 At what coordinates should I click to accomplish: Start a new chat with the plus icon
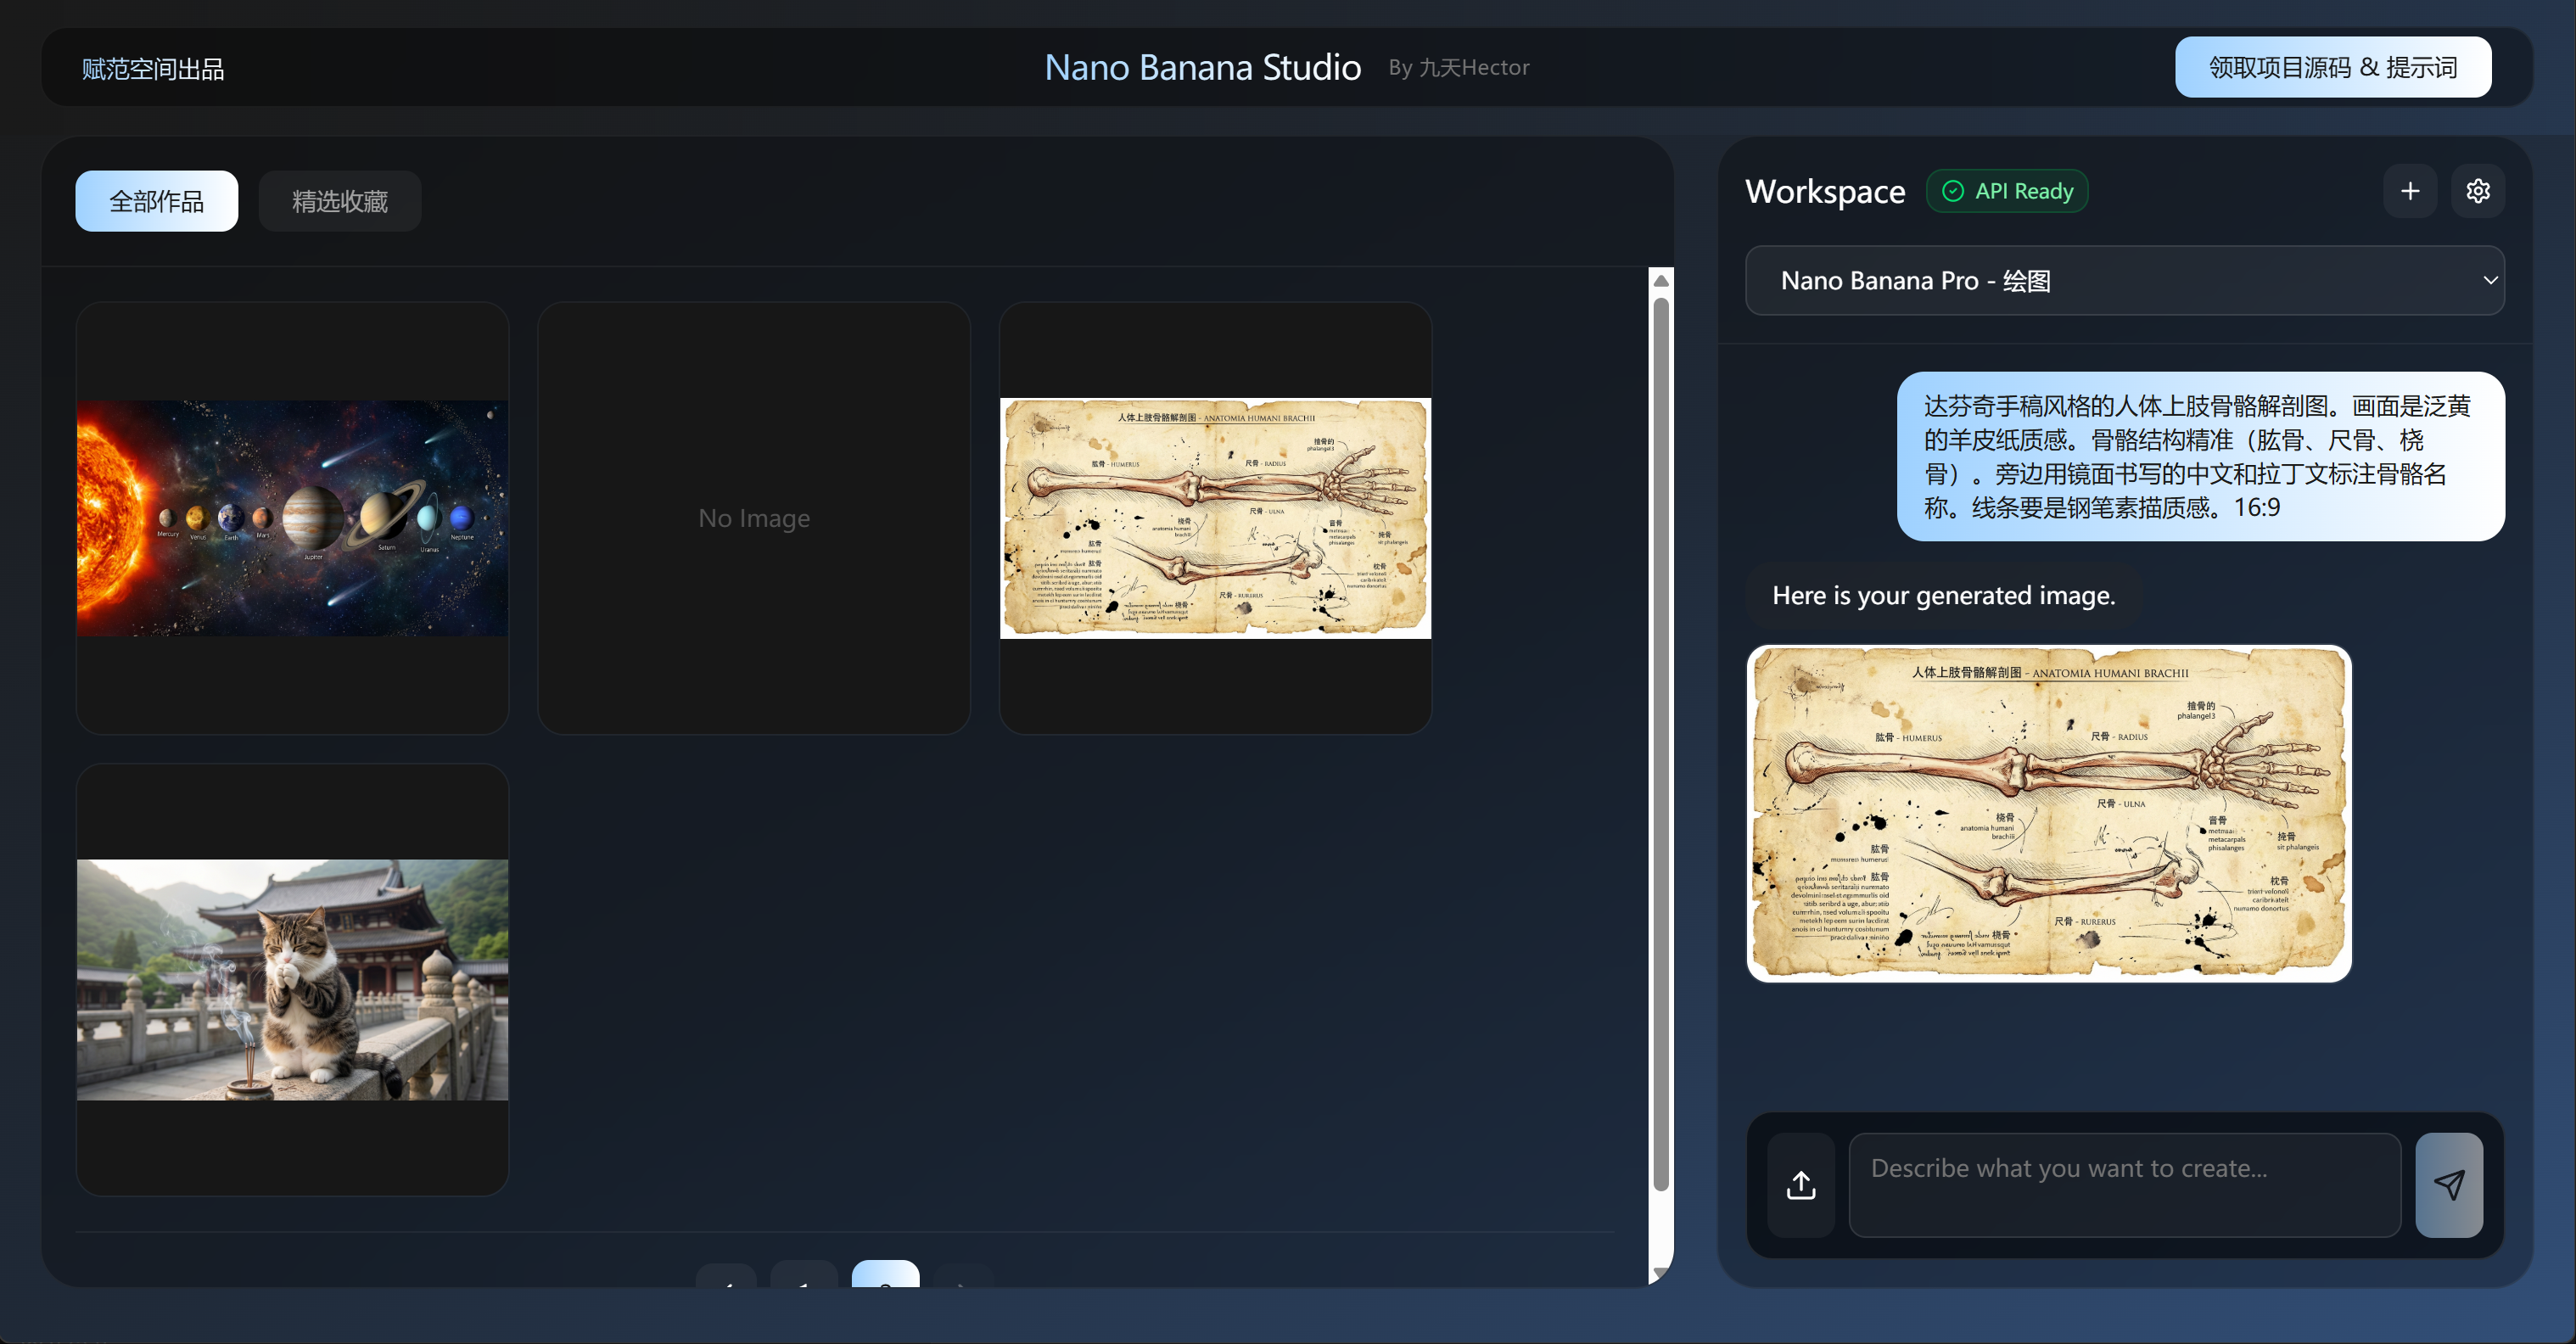(x=2410, y=191)
